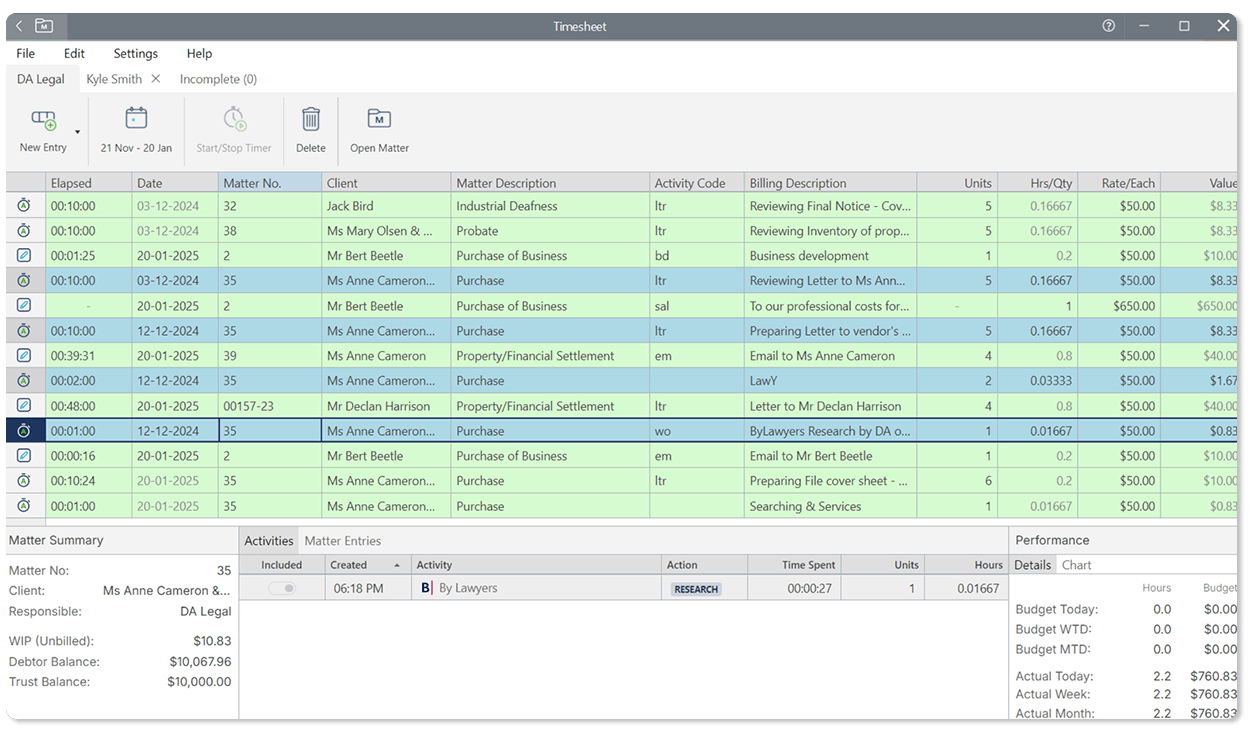
Task: Open the date range calendar picker
Action: tap(136, 119)
